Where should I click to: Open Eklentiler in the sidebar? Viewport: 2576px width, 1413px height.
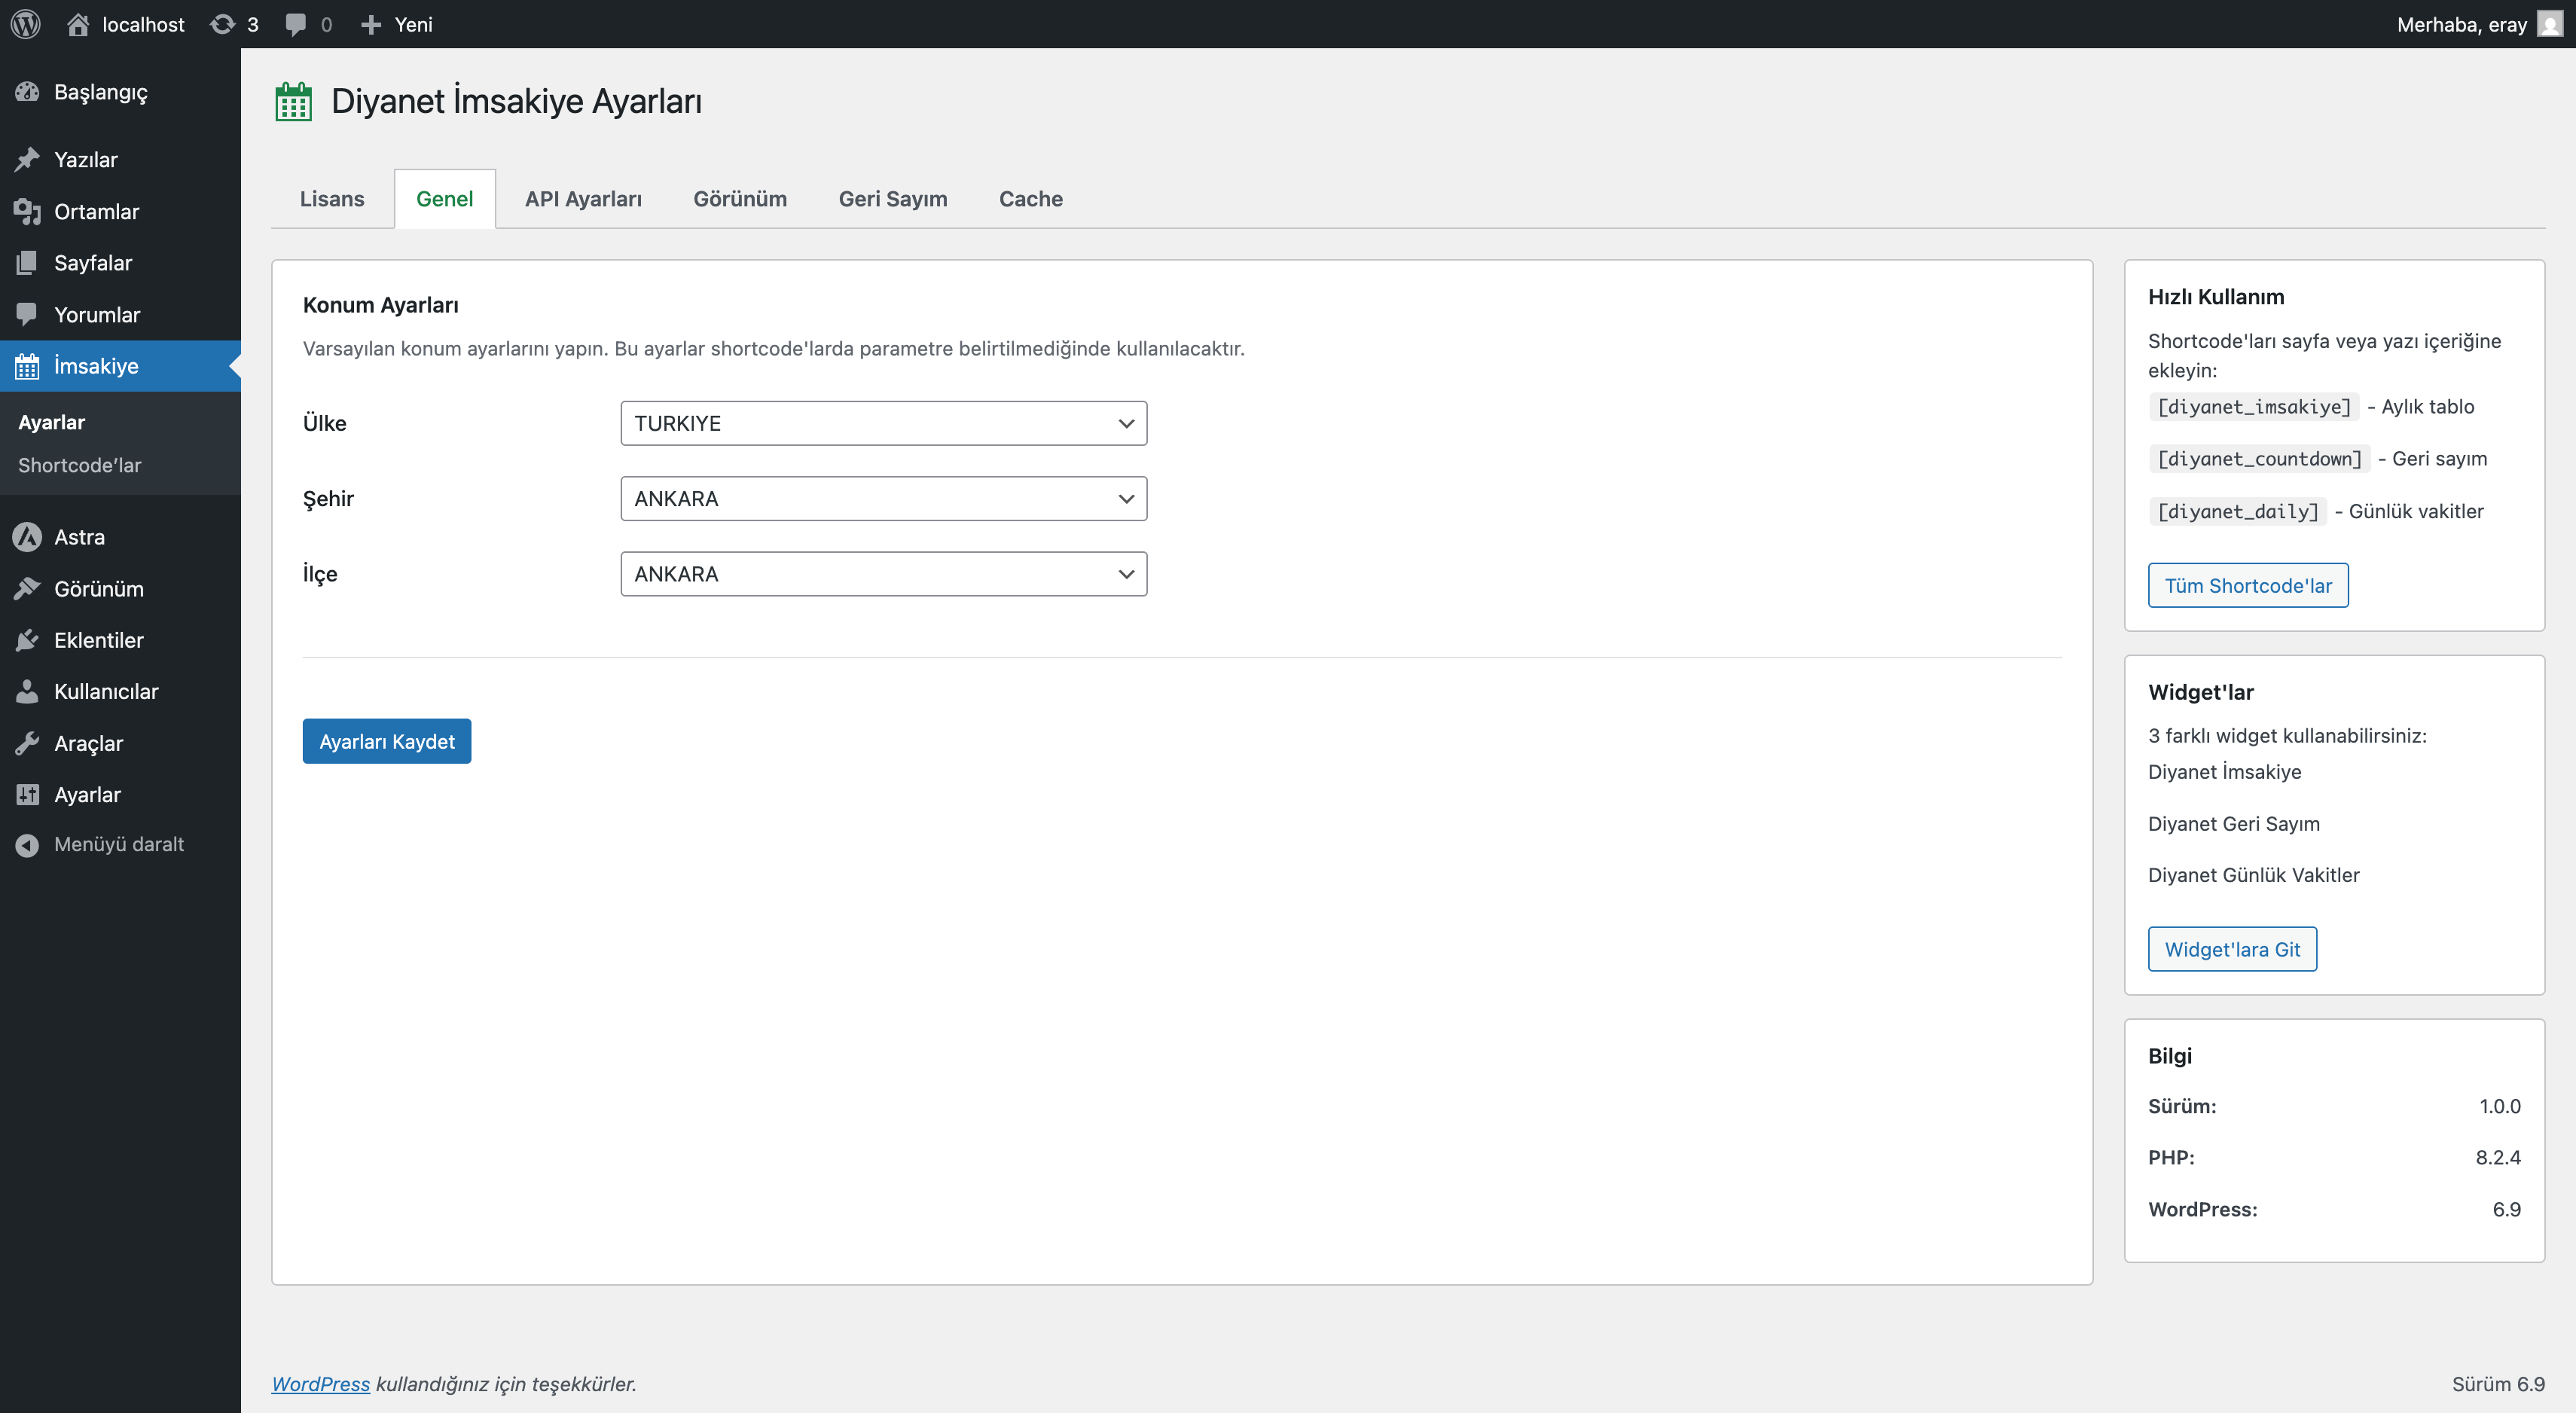tap(120, 640)
